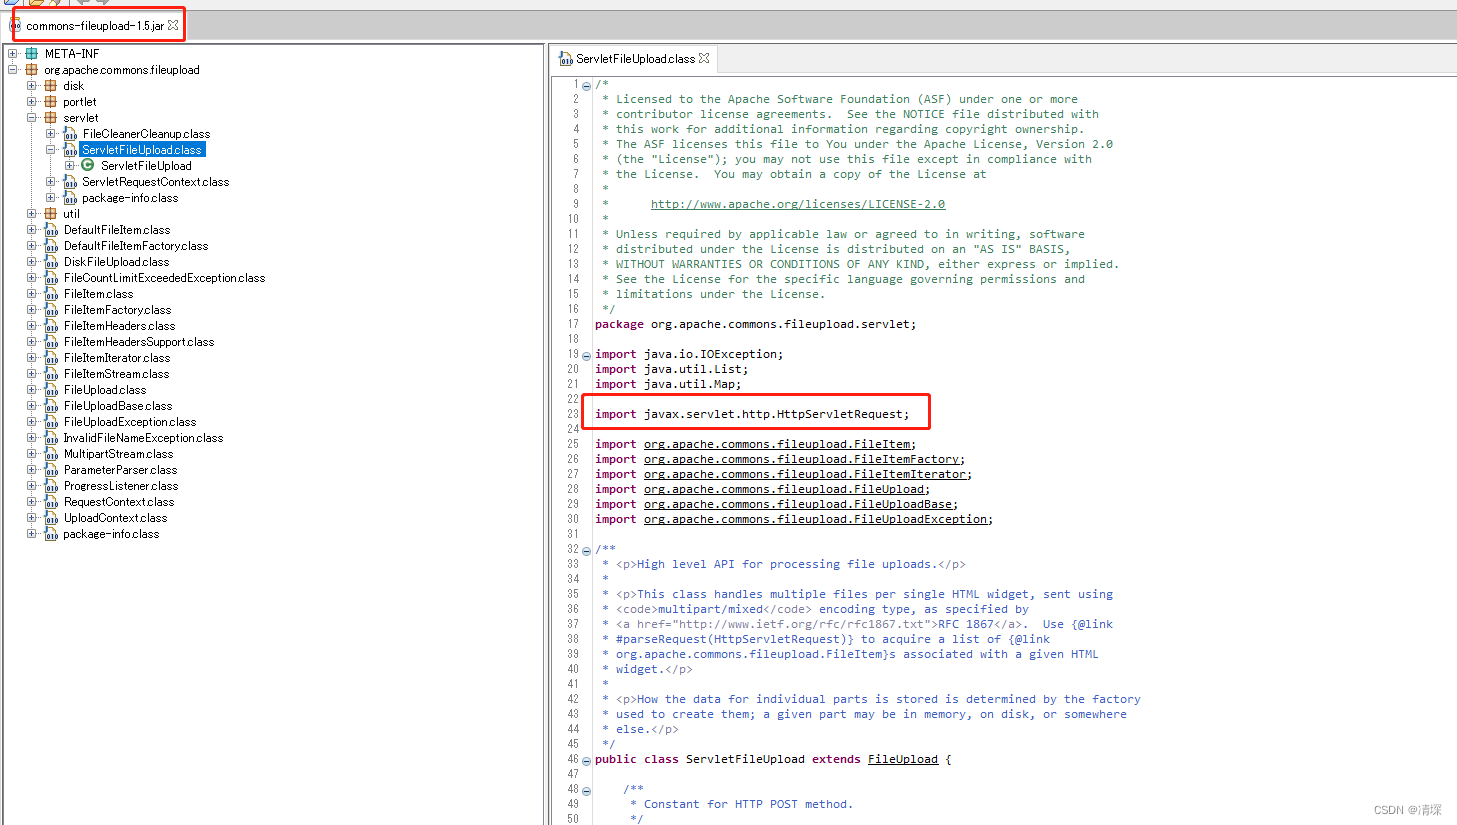Open the FileUpload superclass link after extends

tap(903, 759)
